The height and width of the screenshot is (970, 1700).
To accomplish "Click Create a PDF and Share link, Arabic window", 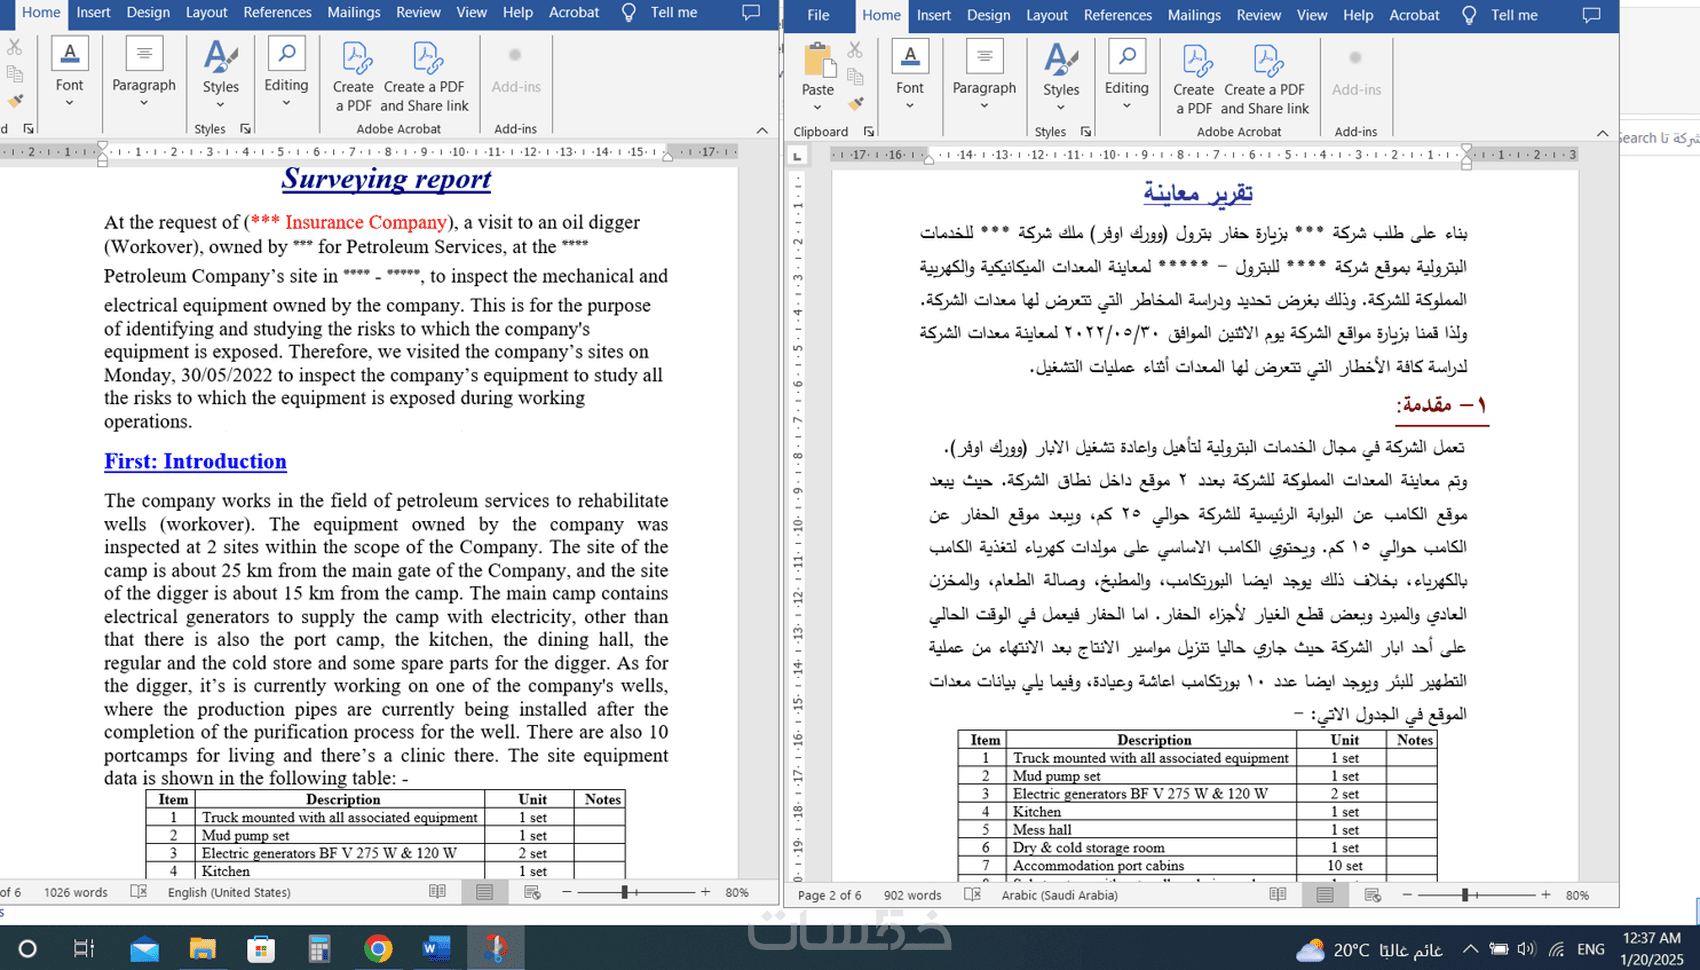I will (1265, 80).
